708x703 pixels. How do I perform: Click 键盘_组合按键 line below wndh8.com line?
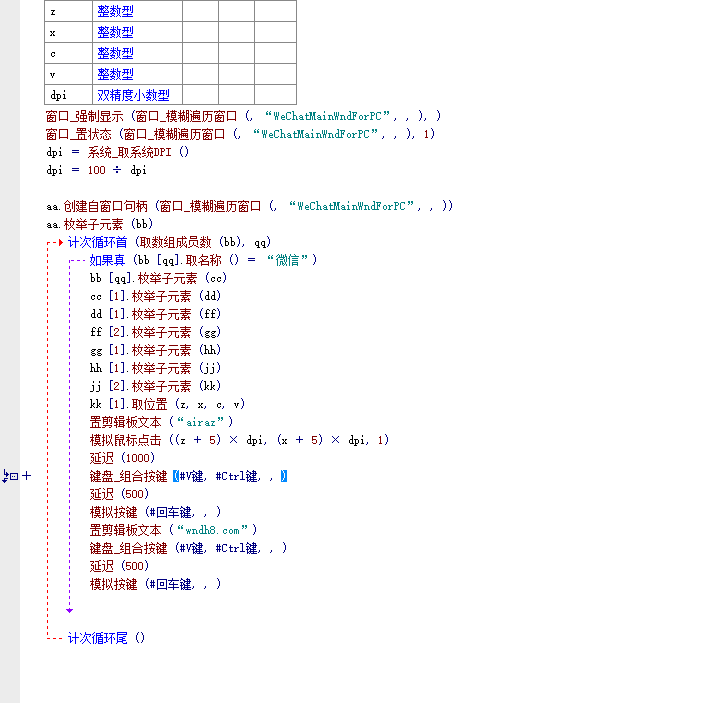pos(188,548)
